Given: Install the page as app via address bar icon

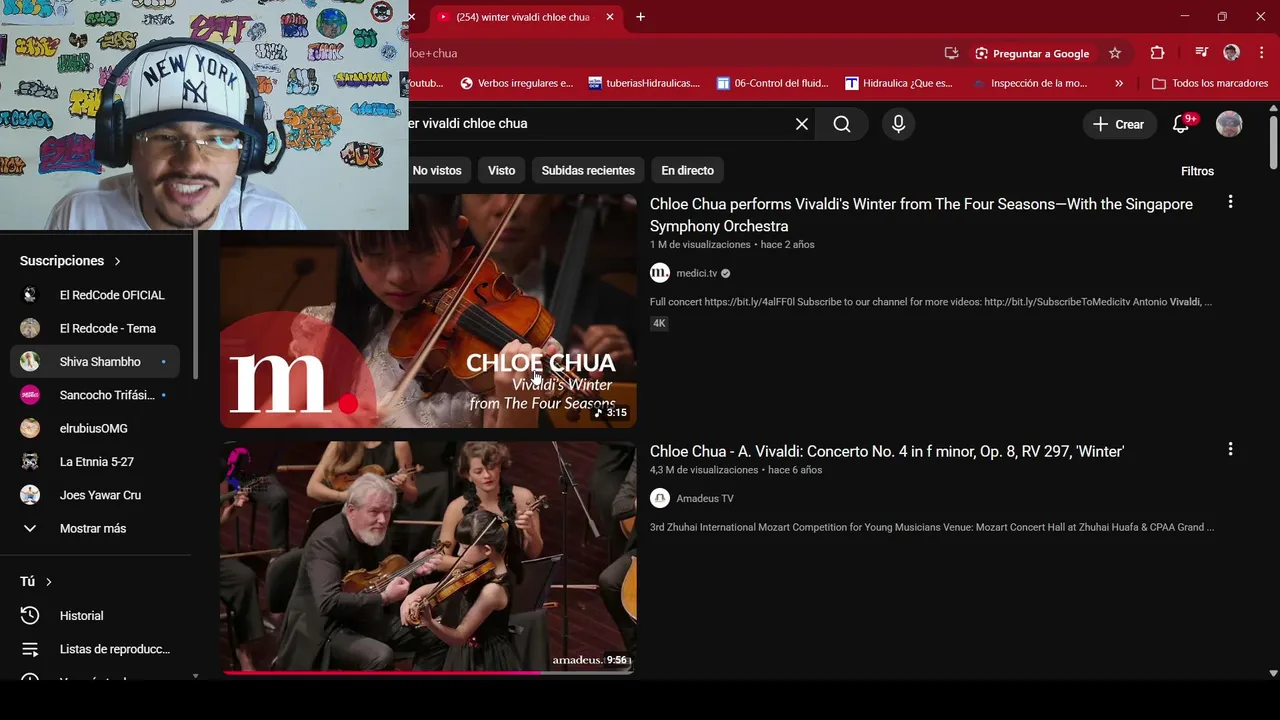Looking at the screenshot, I should click(951, 53).
